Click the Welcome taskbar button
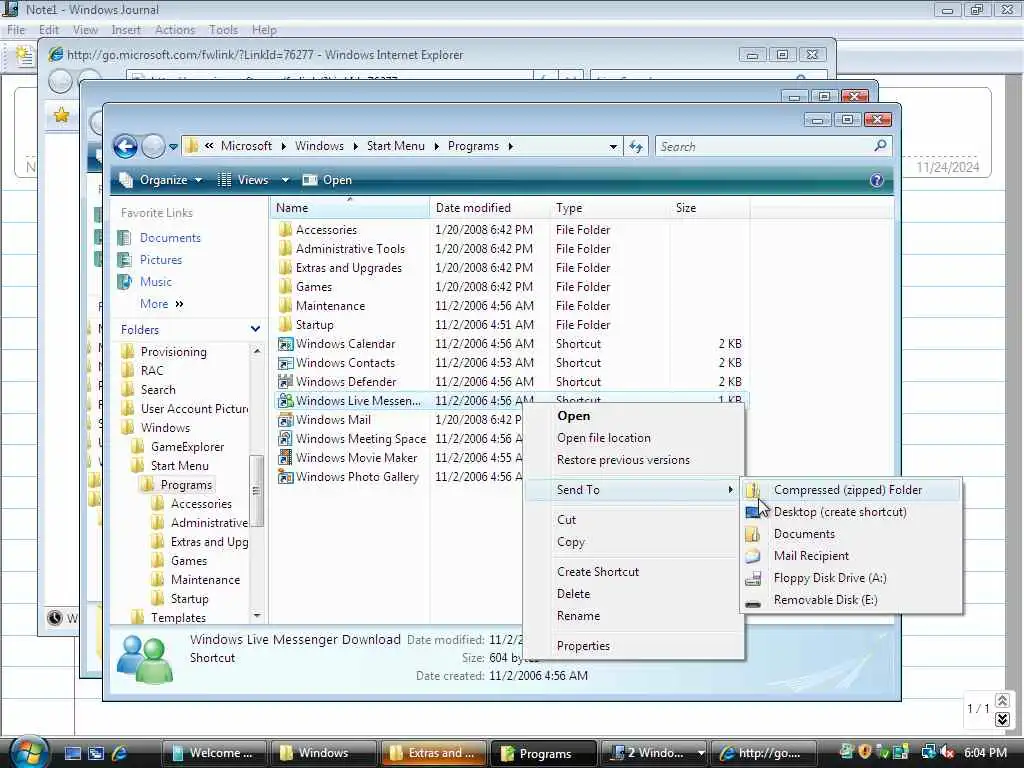The width and height of the screenshot is (1024, 768). 214,753
